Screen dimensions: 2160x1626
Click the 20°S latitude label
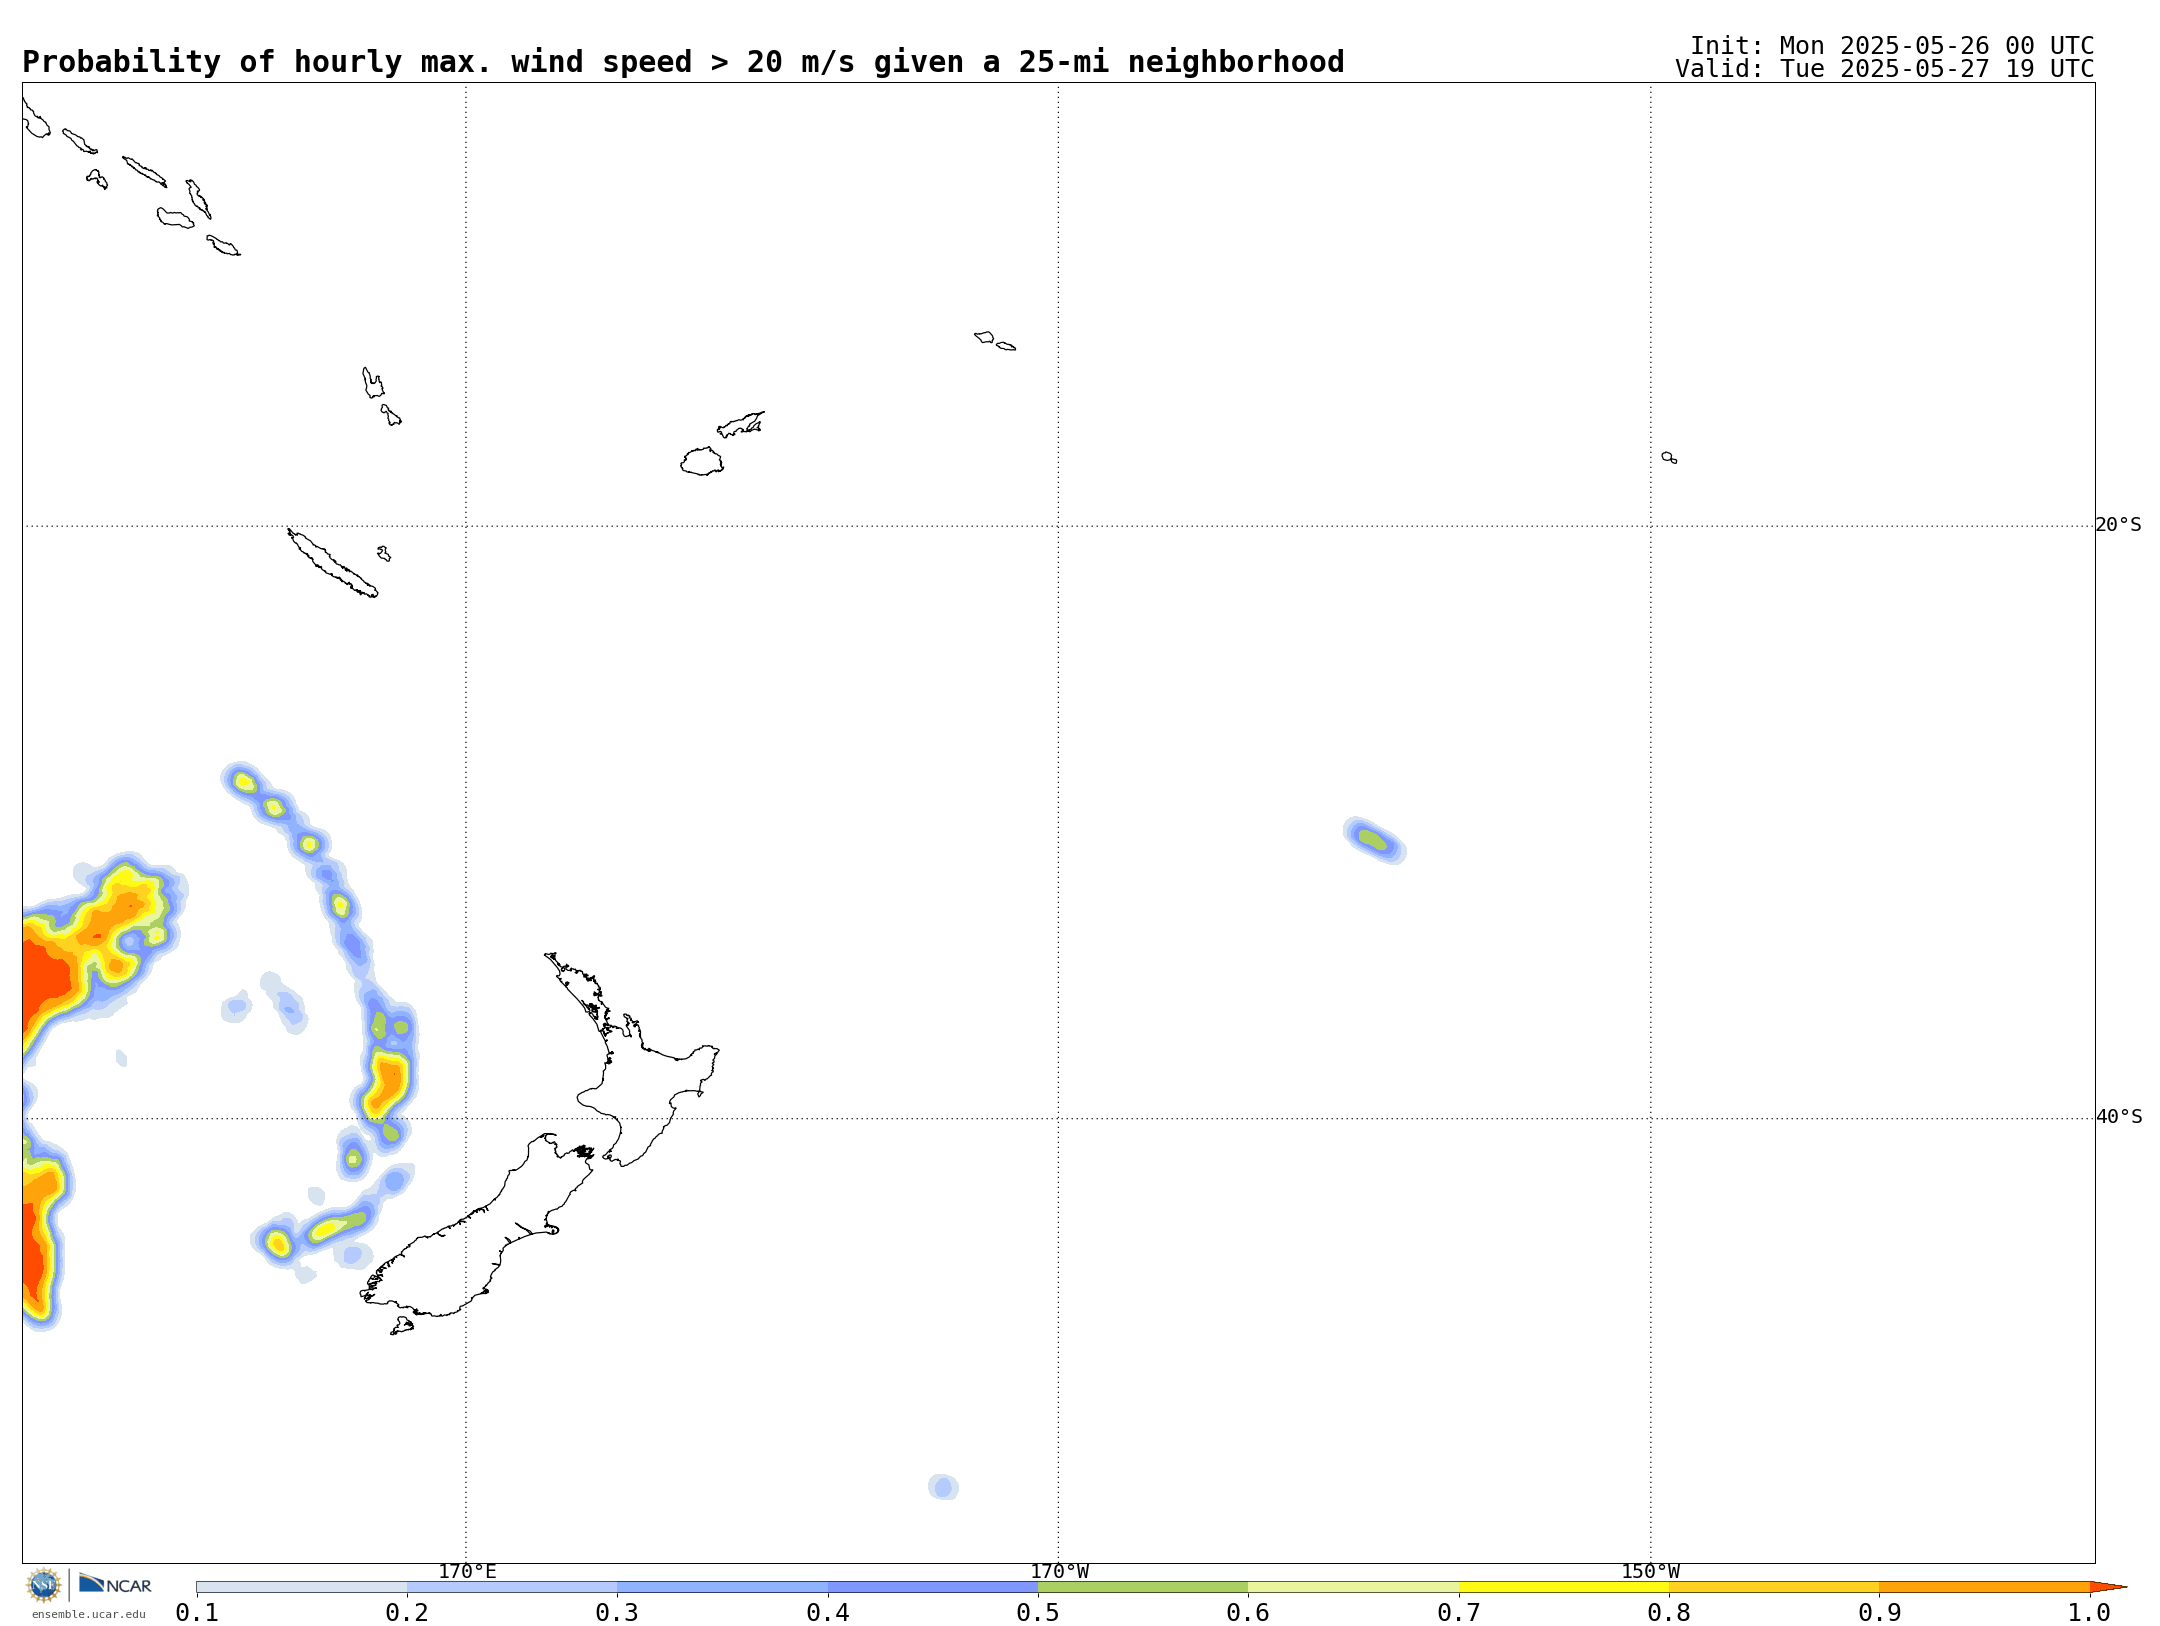click(x=2118, y=525)
